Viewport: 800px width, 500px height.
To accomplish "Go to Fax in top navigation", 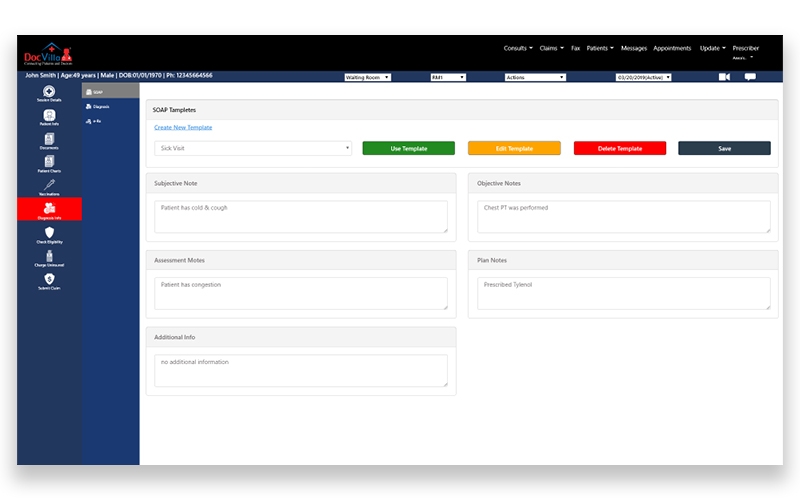I will point(576,48).
